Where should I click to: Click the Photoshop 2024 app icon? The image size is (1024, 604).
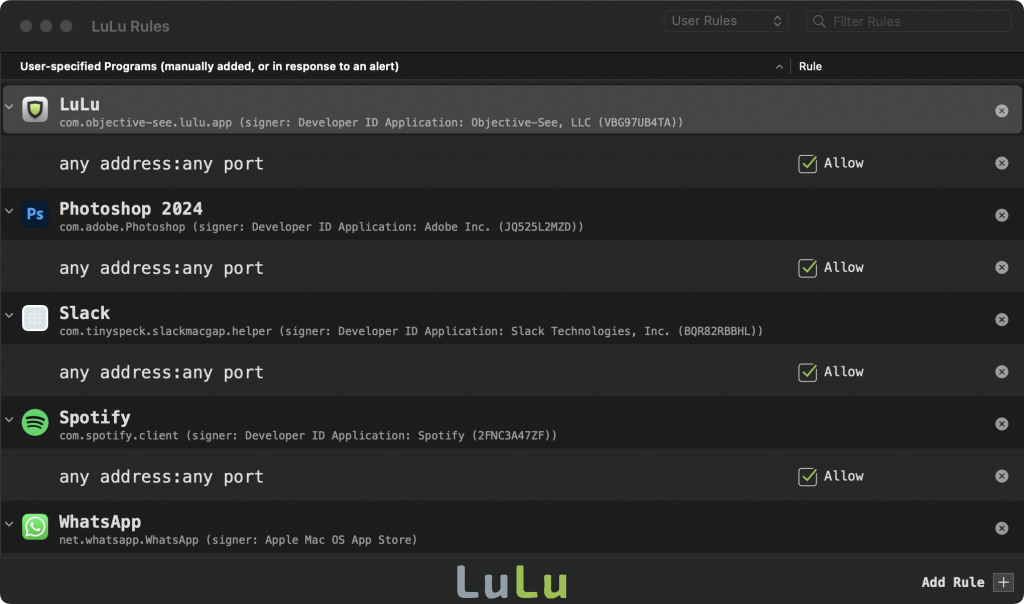[x=36, y=214]
